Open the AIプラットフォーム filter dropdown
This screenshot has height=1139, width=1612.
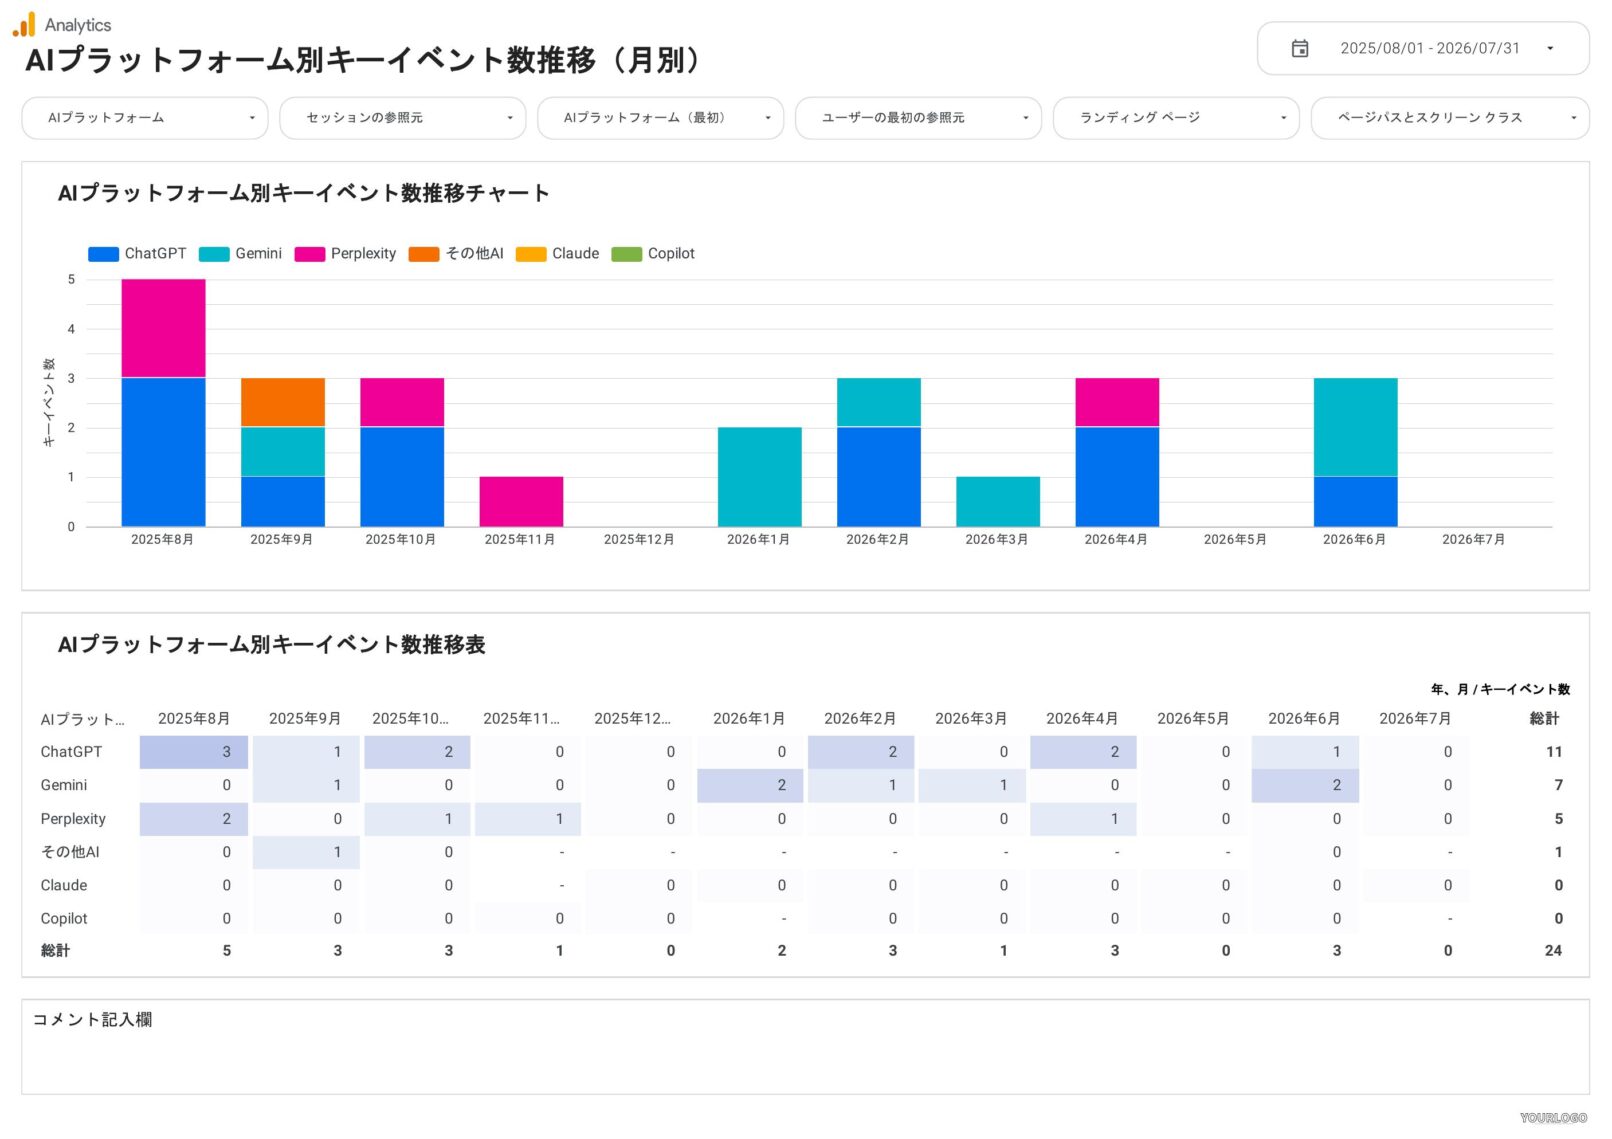click(x=145, y=118)
